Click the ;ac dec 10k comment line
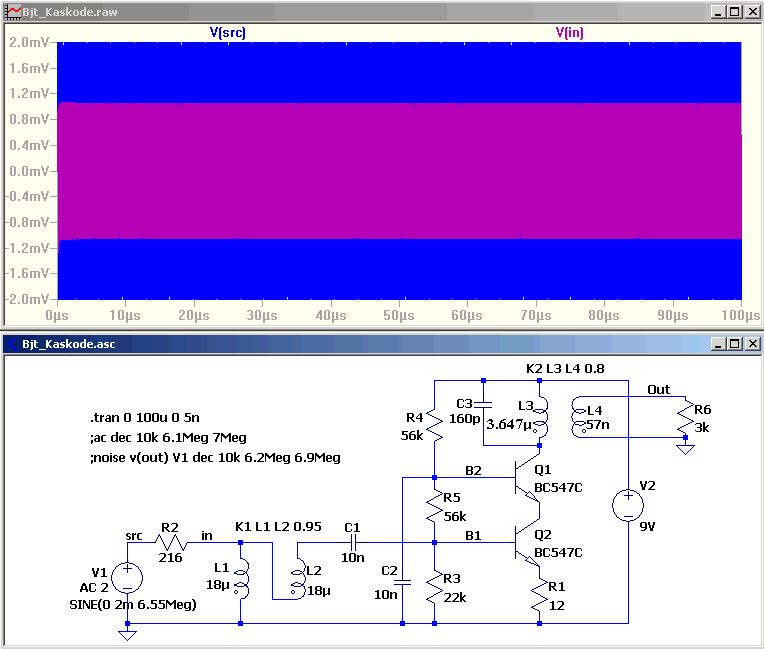764x649 pixels. (x=165, y=438)
